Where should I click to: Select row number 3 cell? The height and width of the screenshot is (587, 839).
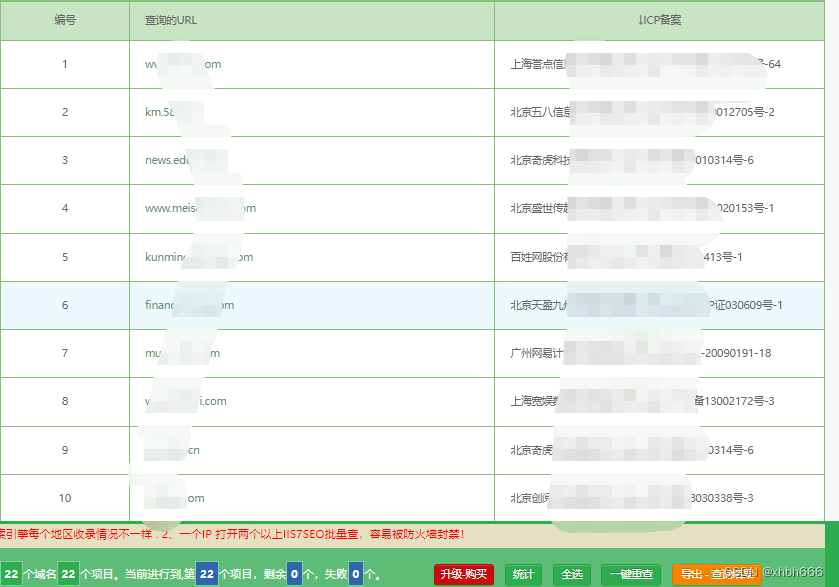[x=65, y=161]
